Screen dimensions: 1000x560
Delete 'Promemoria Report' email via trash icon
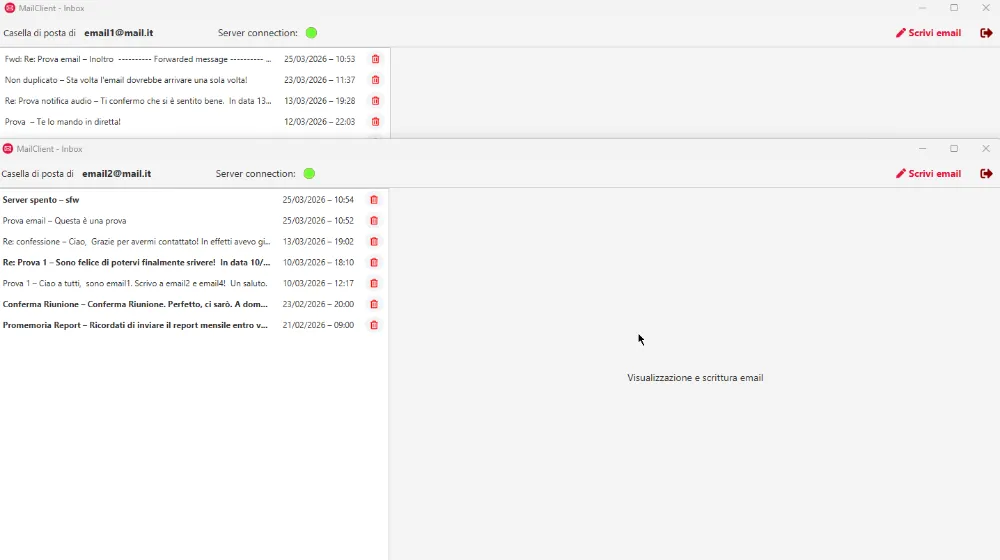click(x=374, y=325)
